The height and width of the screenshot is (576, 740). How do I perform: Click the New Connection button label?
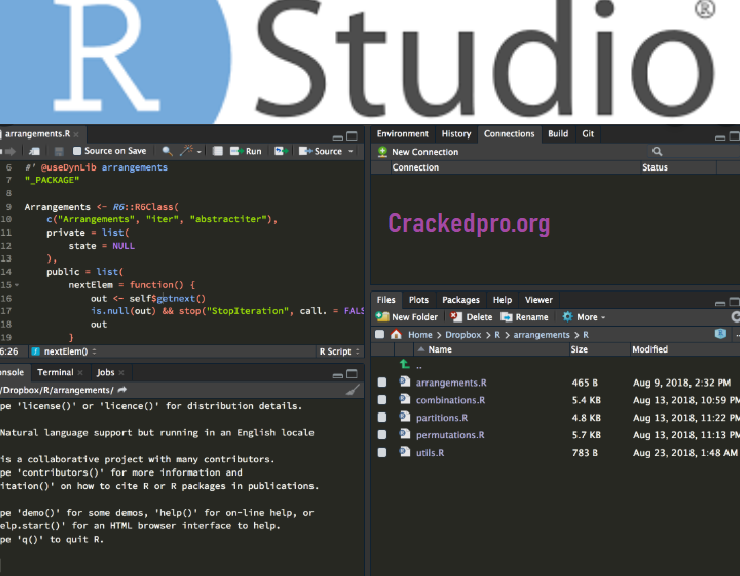[x=425, y=152]
